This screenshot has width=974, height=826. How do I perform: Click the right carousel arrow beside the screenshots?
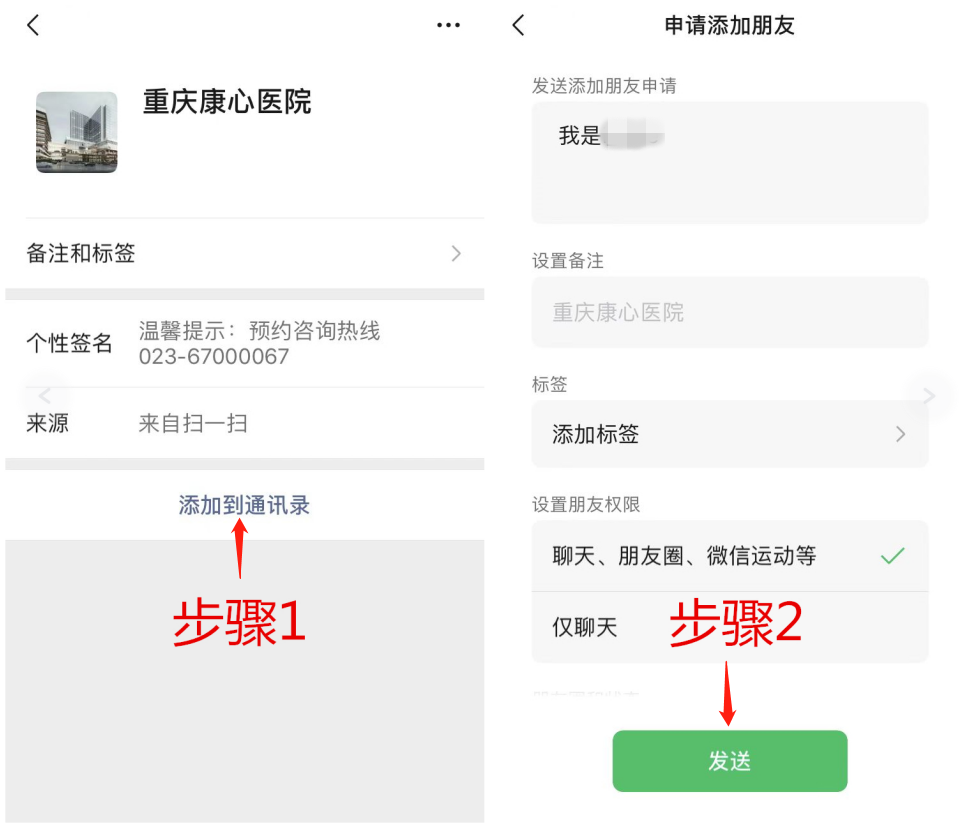click(x=928, y=396)
